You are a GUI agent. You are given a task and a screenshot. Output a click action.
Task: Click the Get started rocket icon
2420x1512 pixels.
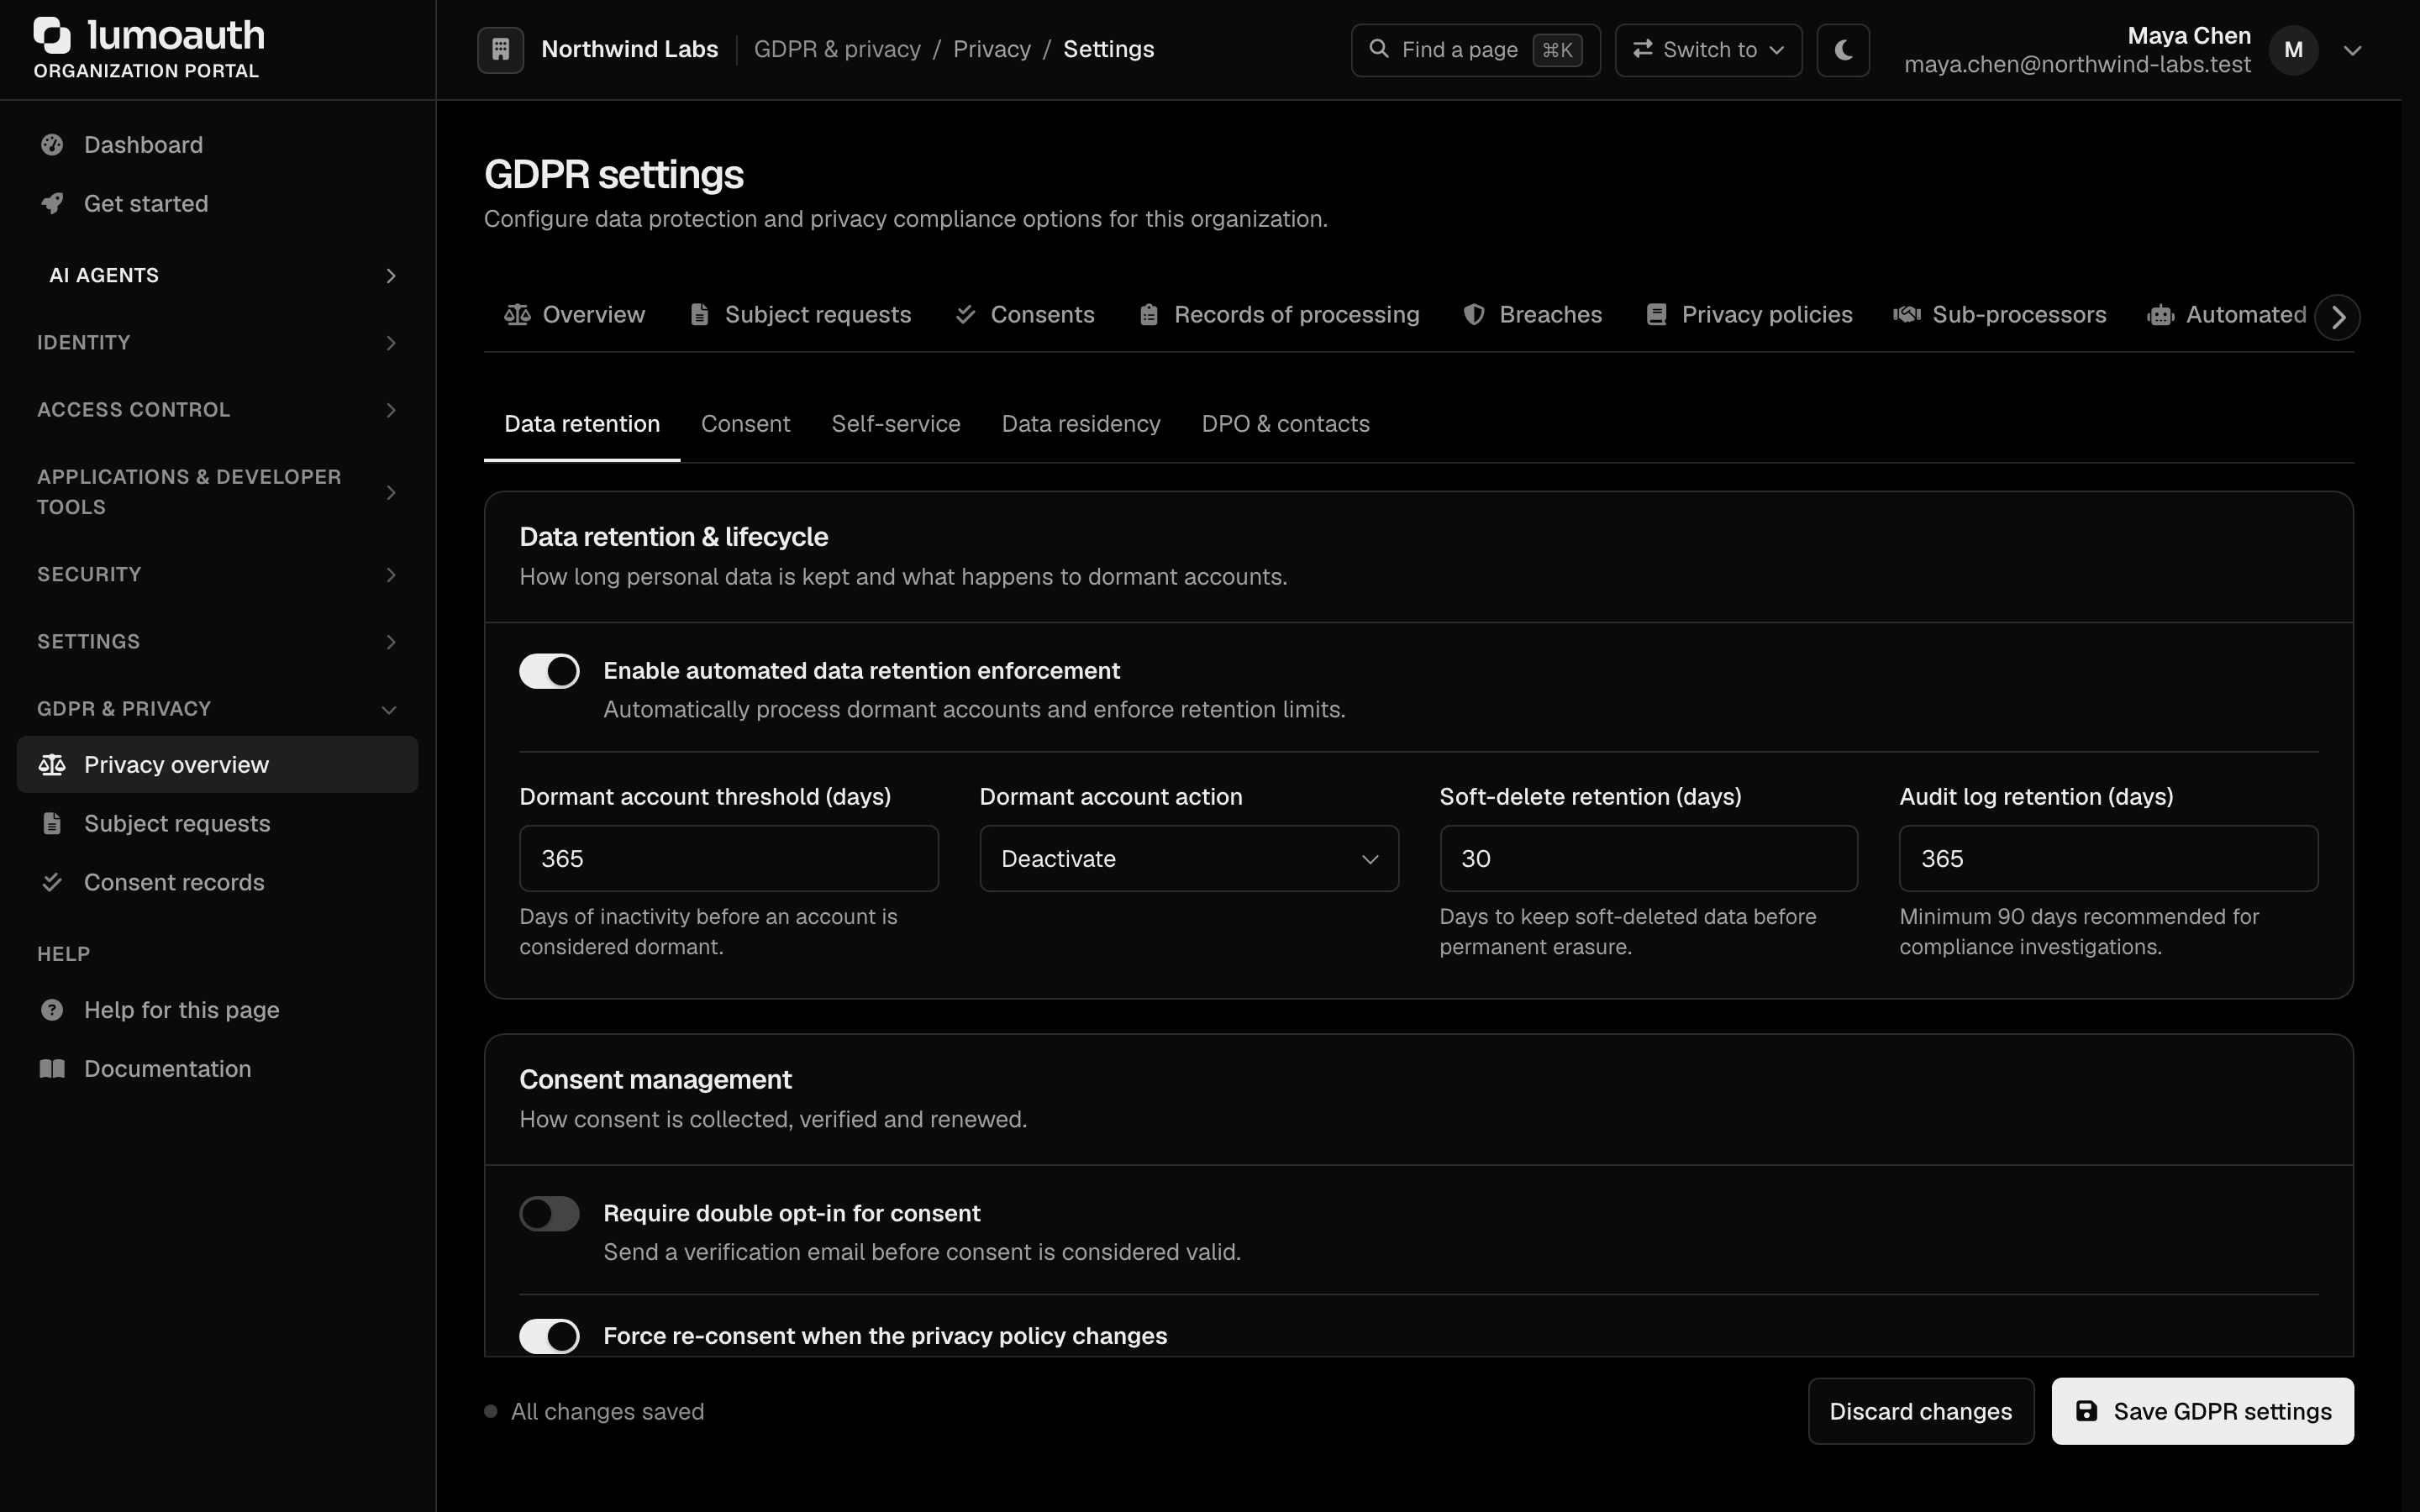pos(52,204)
